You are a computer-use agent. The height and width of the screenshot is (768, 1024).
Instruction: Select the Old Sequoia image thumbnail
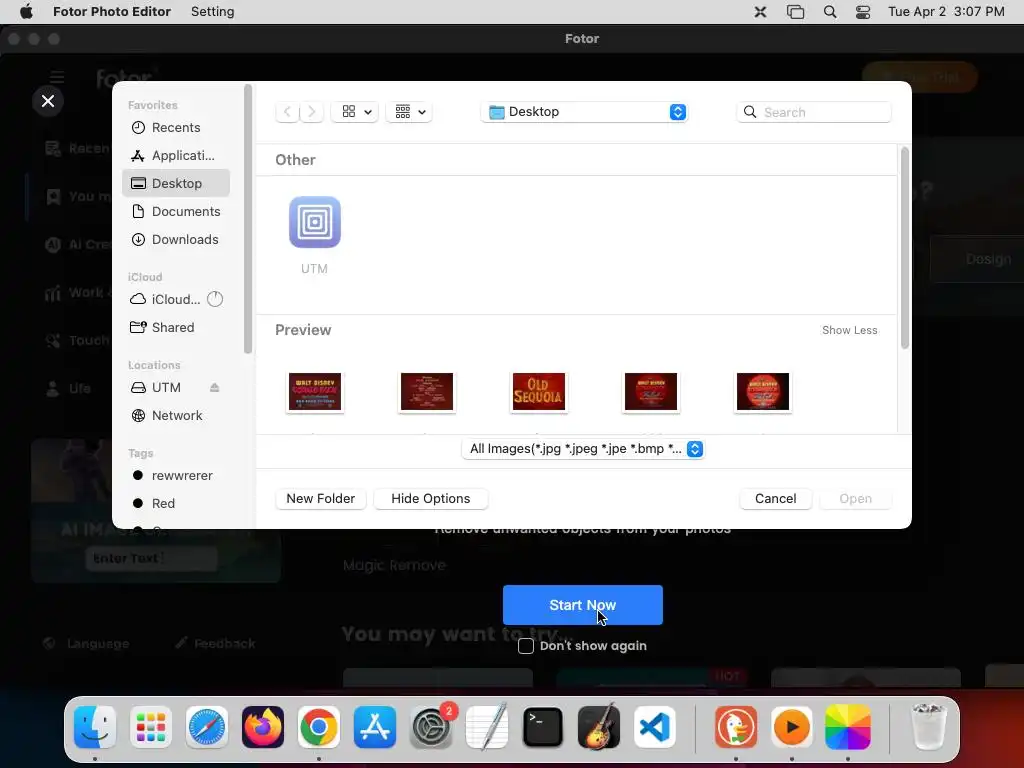click(x=539, y=392)
